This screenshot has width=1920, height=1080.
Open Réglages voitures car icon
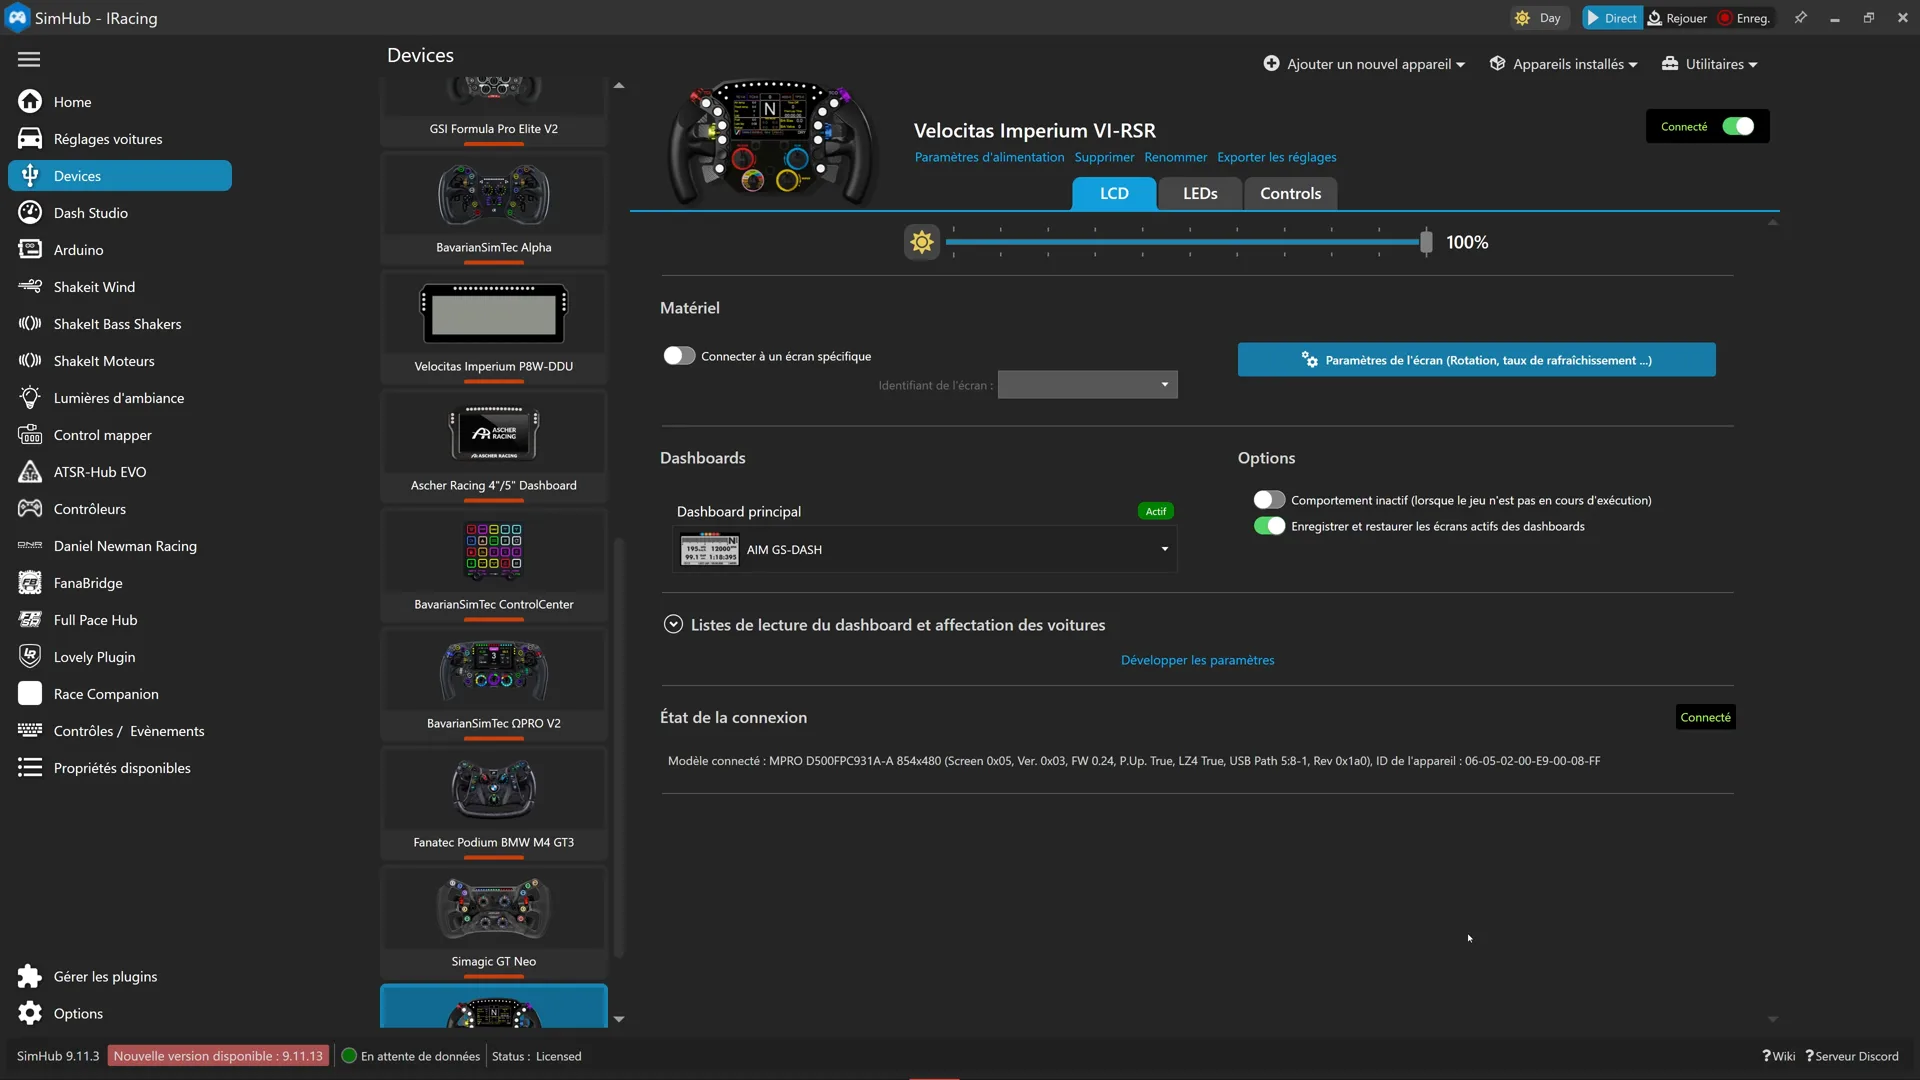(30, 139)
